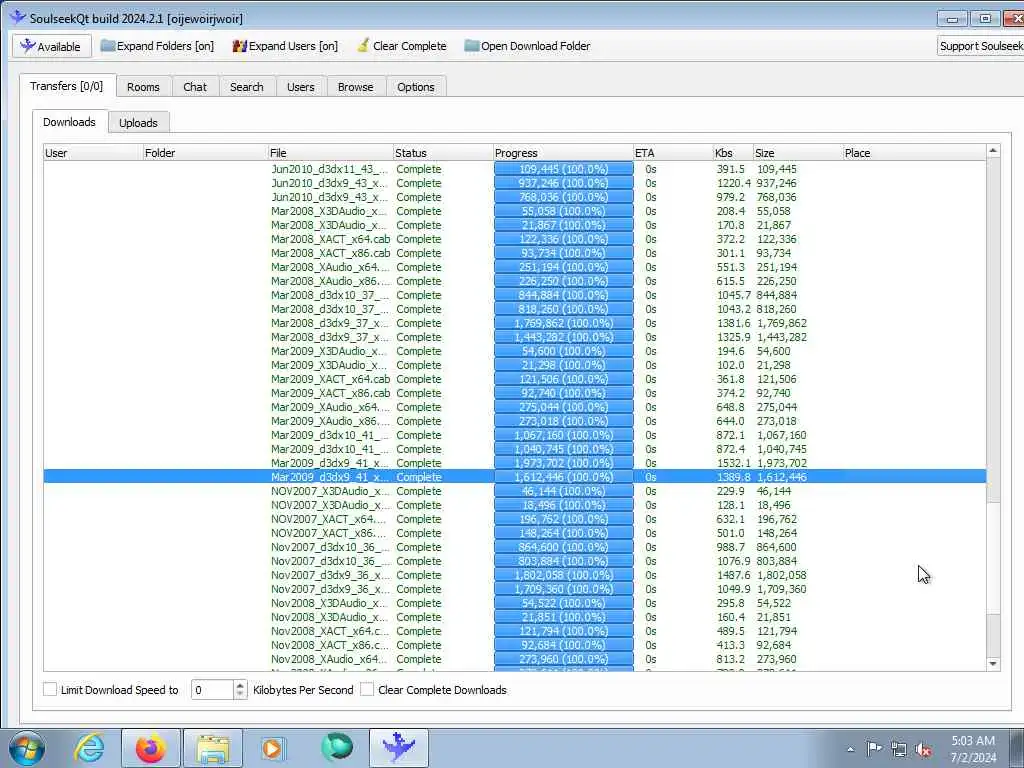1024x768 pixels.
Task: Sort by the Folder column header
Action: point(205,153)
